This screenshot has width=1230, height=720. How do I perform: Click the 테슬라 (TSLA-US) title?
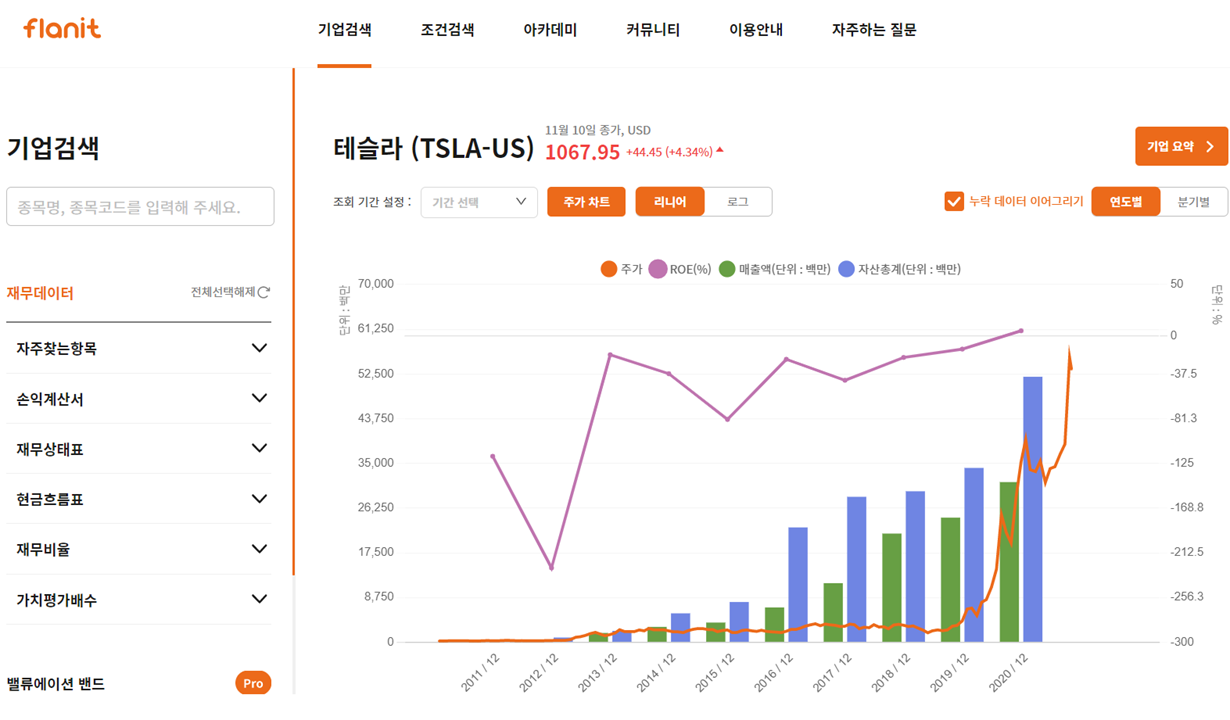click(x=434, y=148)
